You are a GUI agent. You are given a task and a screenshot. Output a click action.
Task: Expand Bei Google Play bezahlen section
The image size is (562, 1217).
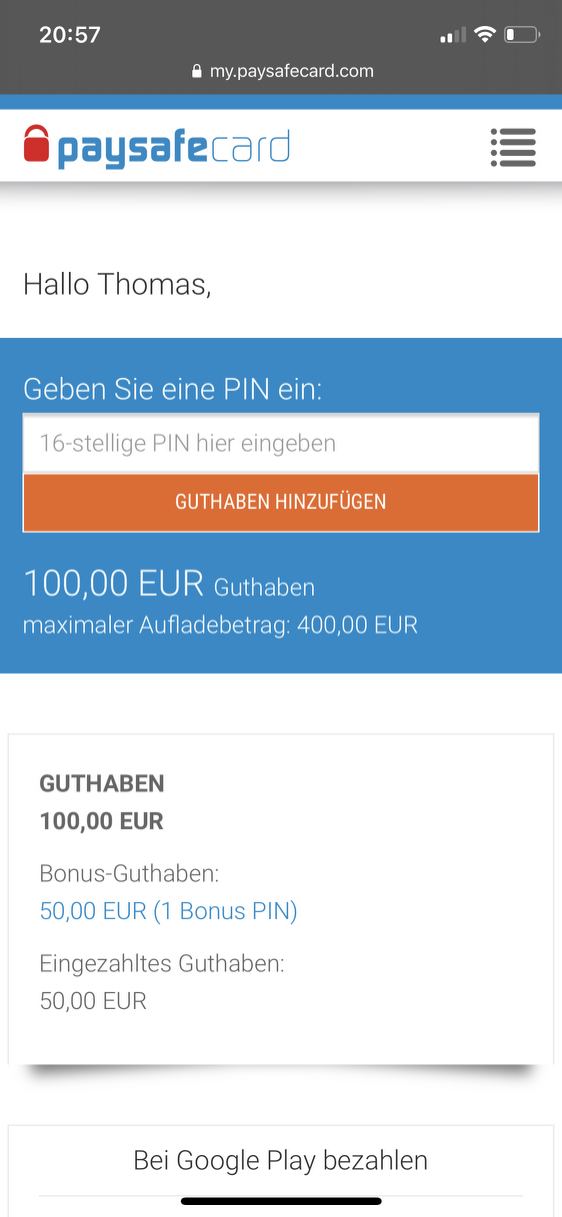(281, 1161)
